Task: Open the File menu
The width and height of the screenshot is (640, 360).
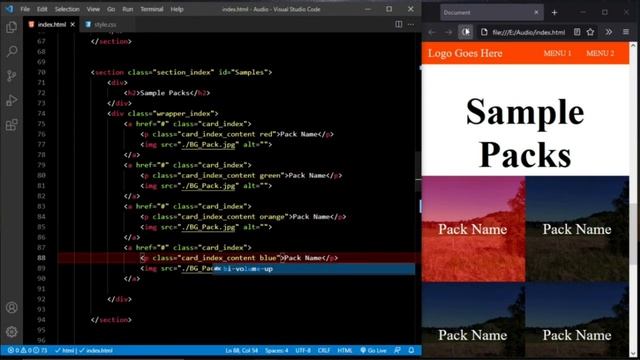Action: pyautogui.click(x=25, y=9)
